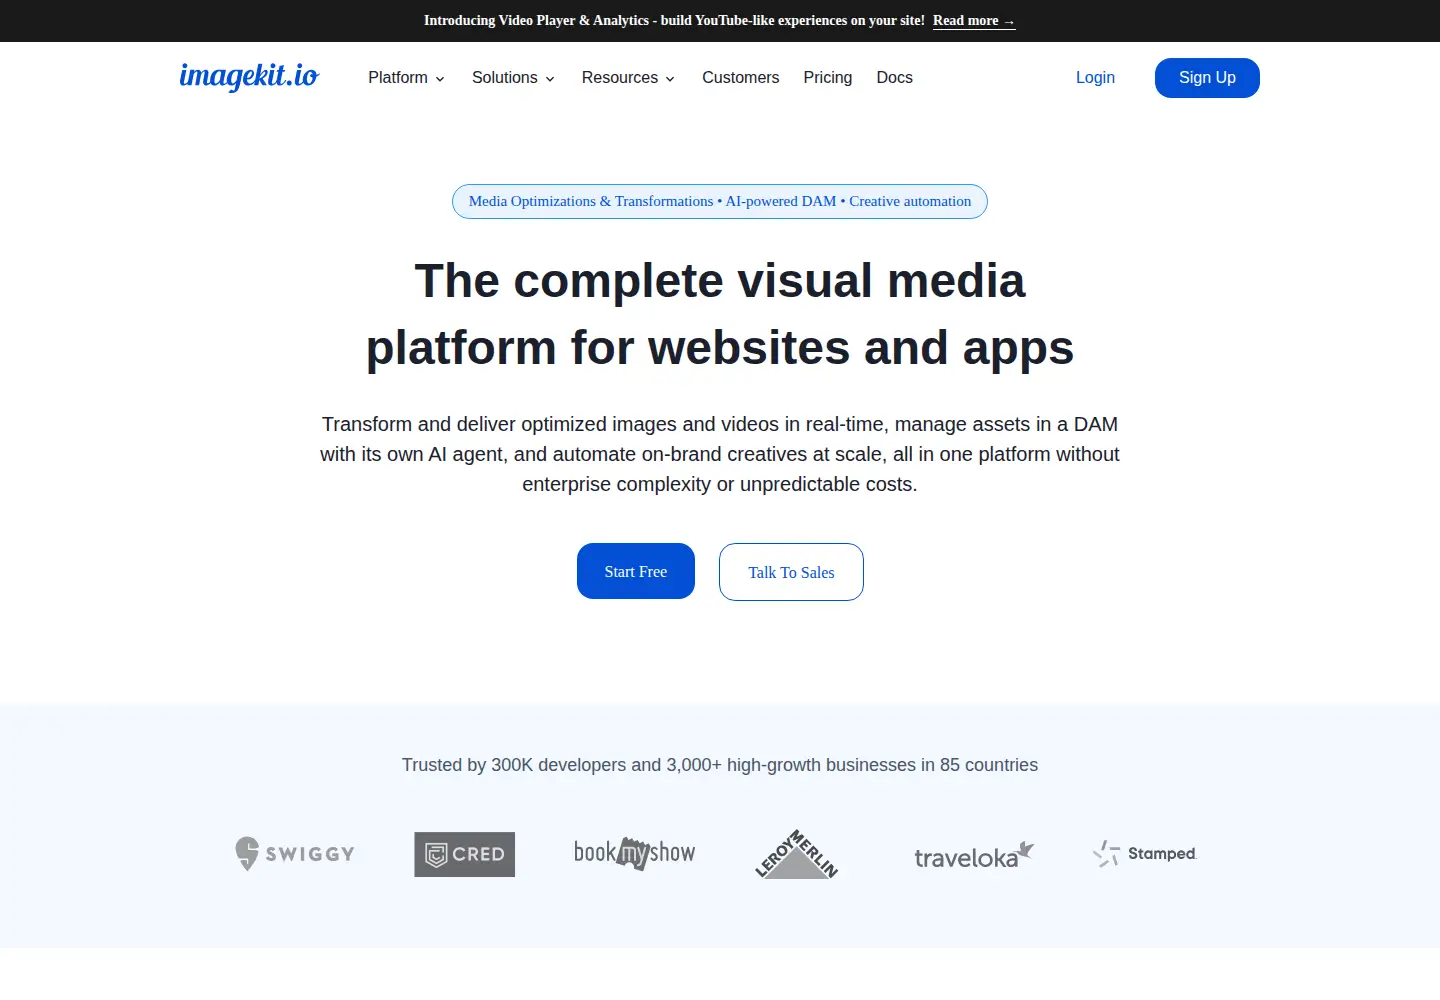This screenshot has height=1000, width=1440.
Task: Click the Leroy Merlin logo
Action: pos(797,854)
